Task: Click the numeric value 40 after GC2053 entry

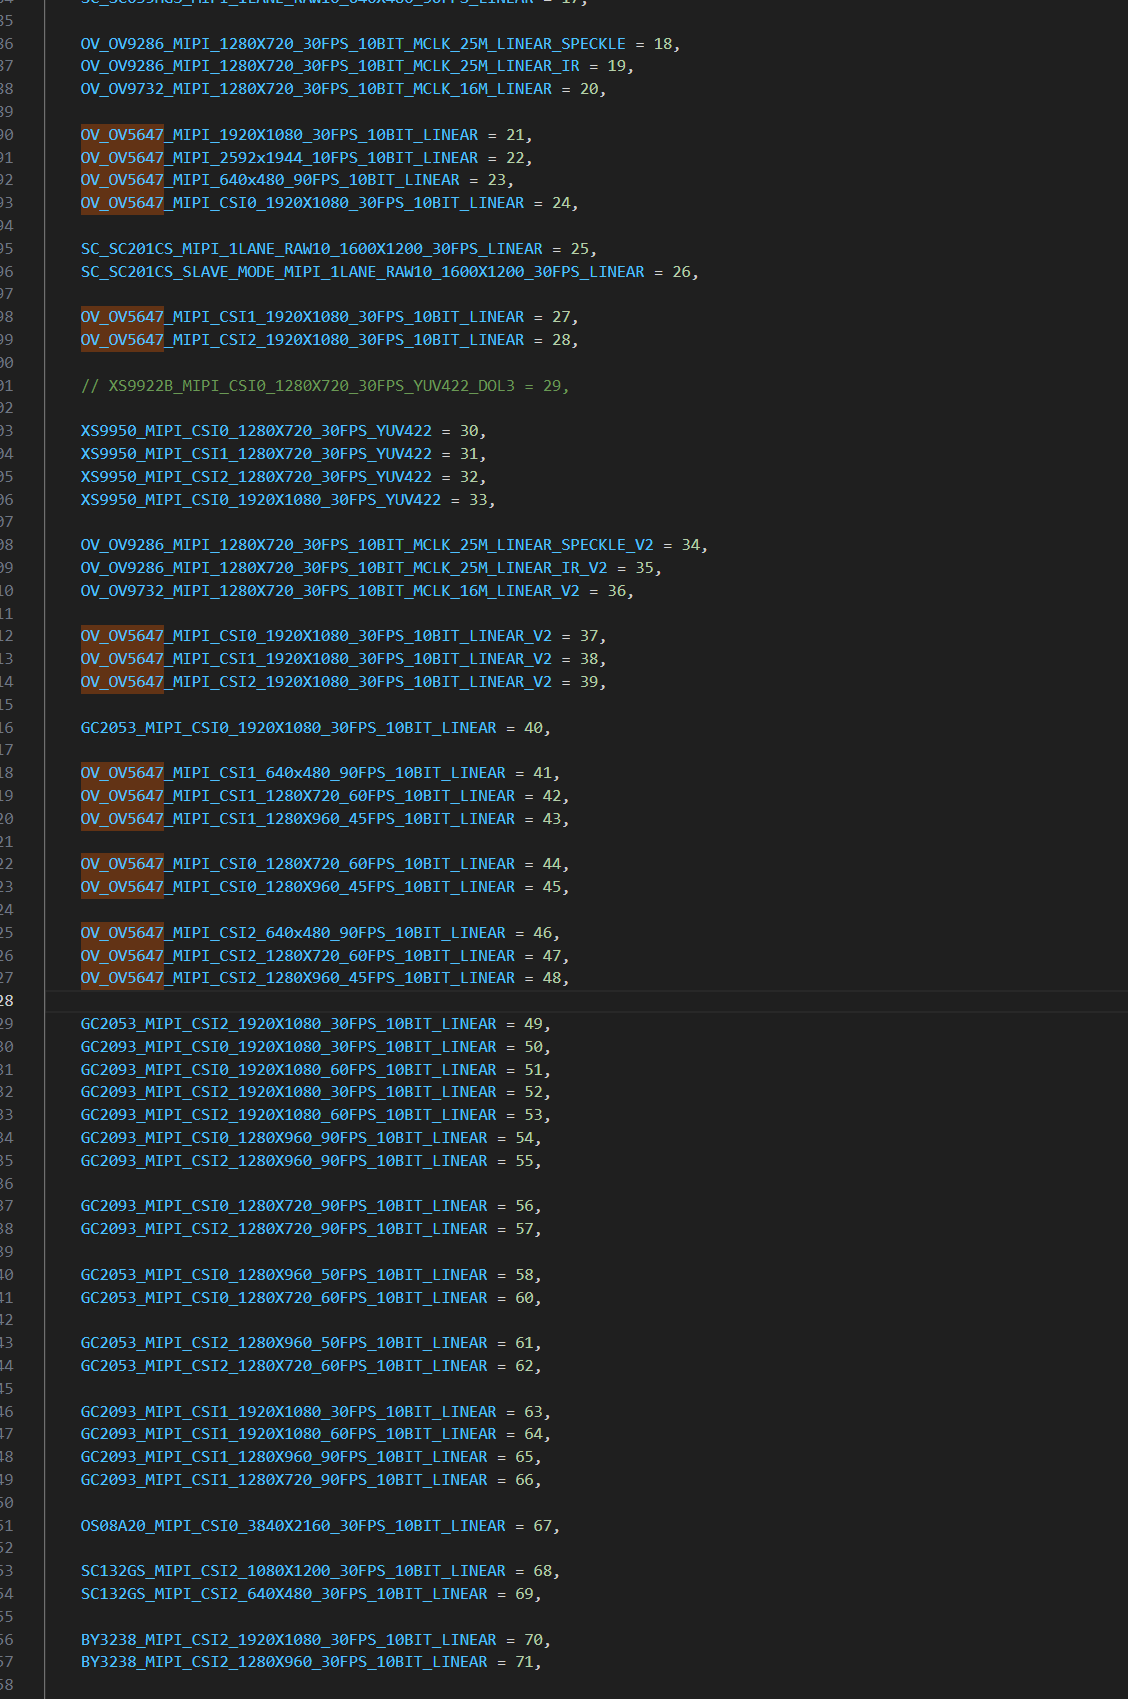Action: tap(533, 728)
